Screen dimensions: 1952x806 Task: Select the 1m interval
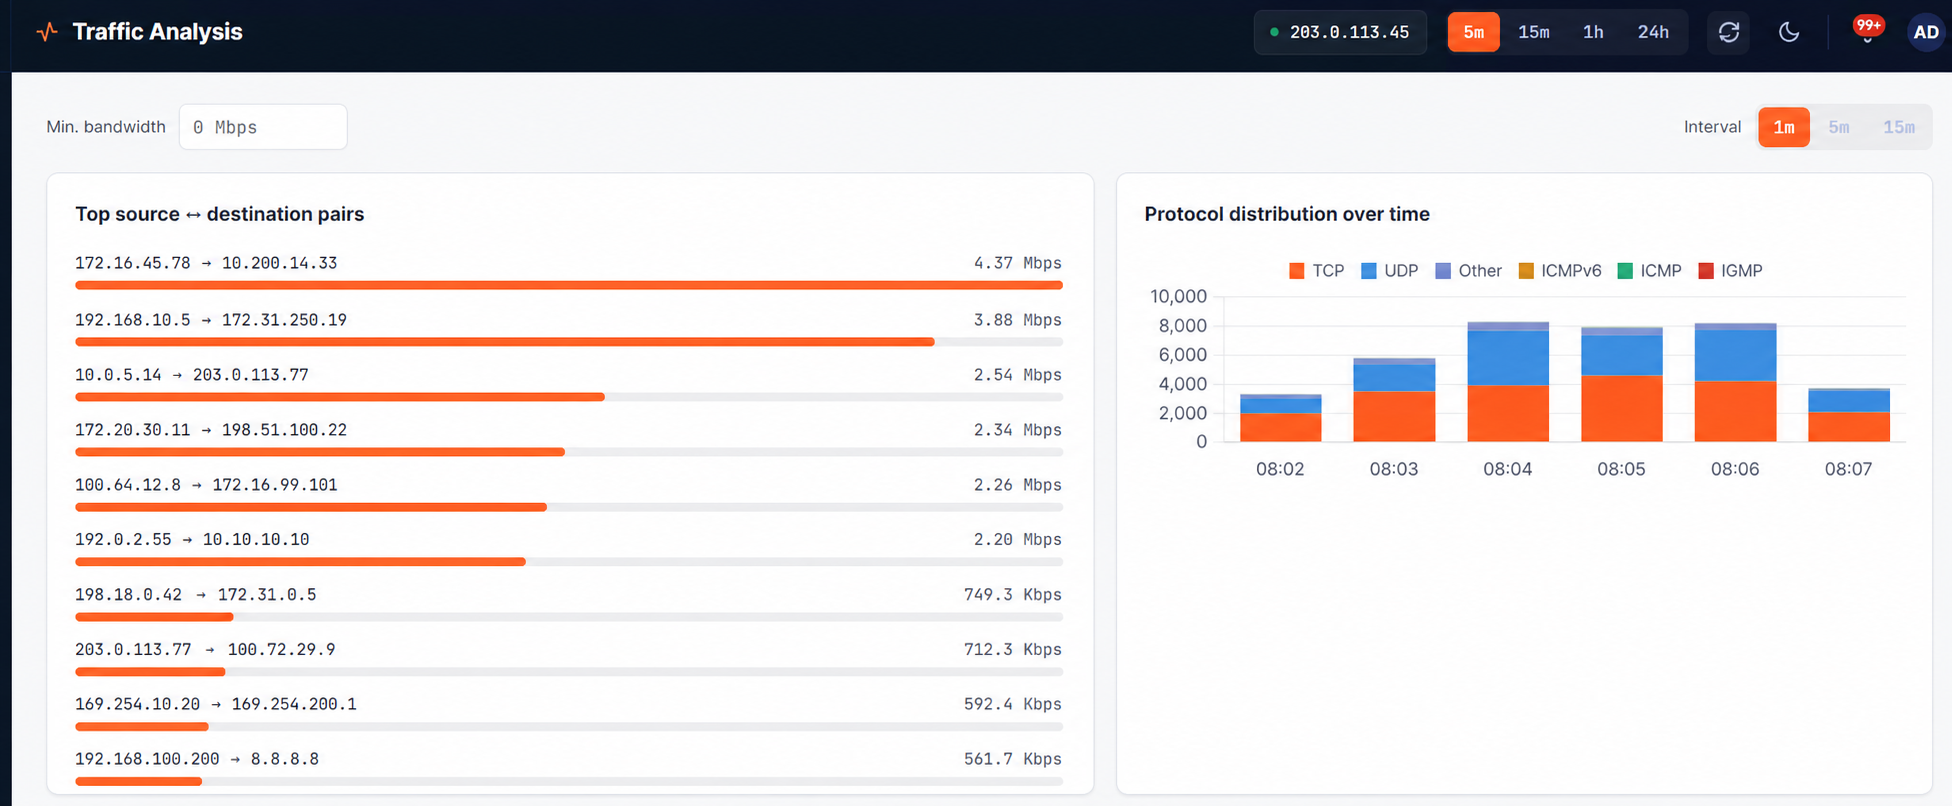[1784, 127]
